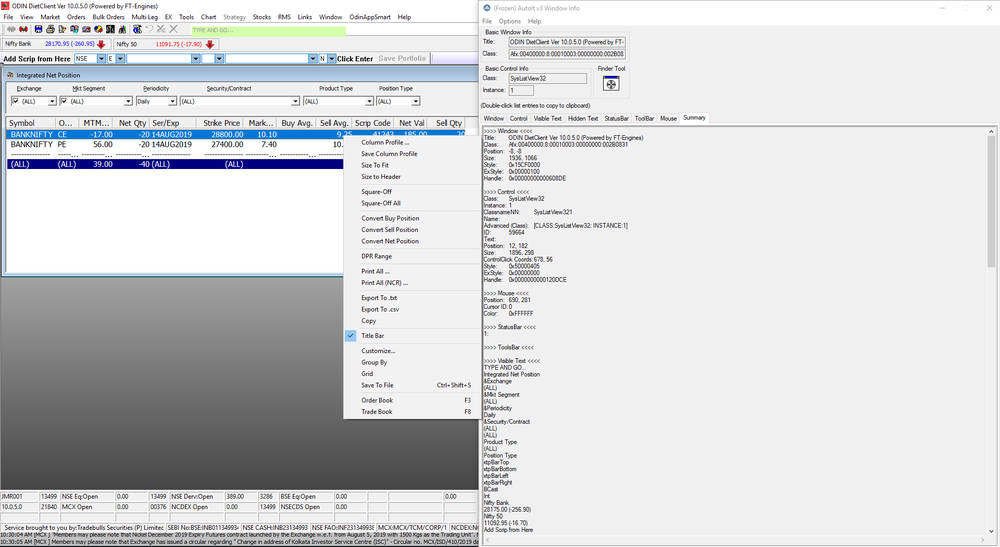Screen dimensions: 1000x547
Task: Click the scroll down arrow in AutoIt summary
Action: tap(991, 530)
